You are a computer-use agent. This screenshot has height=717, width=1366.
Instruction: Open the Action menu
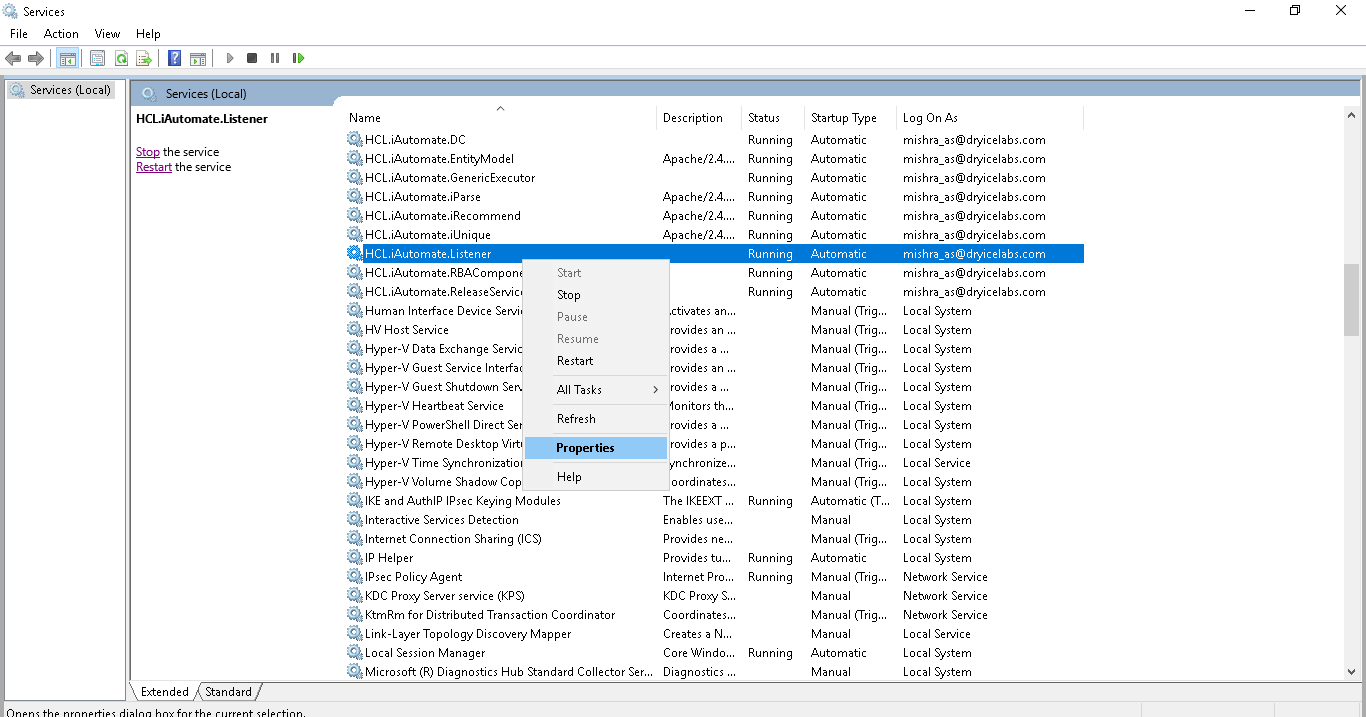click(x=61, y=34)
